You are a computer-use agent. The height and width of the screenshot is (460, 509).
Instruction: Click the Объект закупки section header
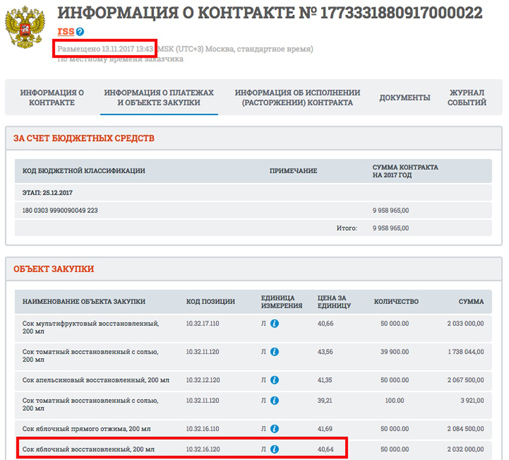point(54,269)
